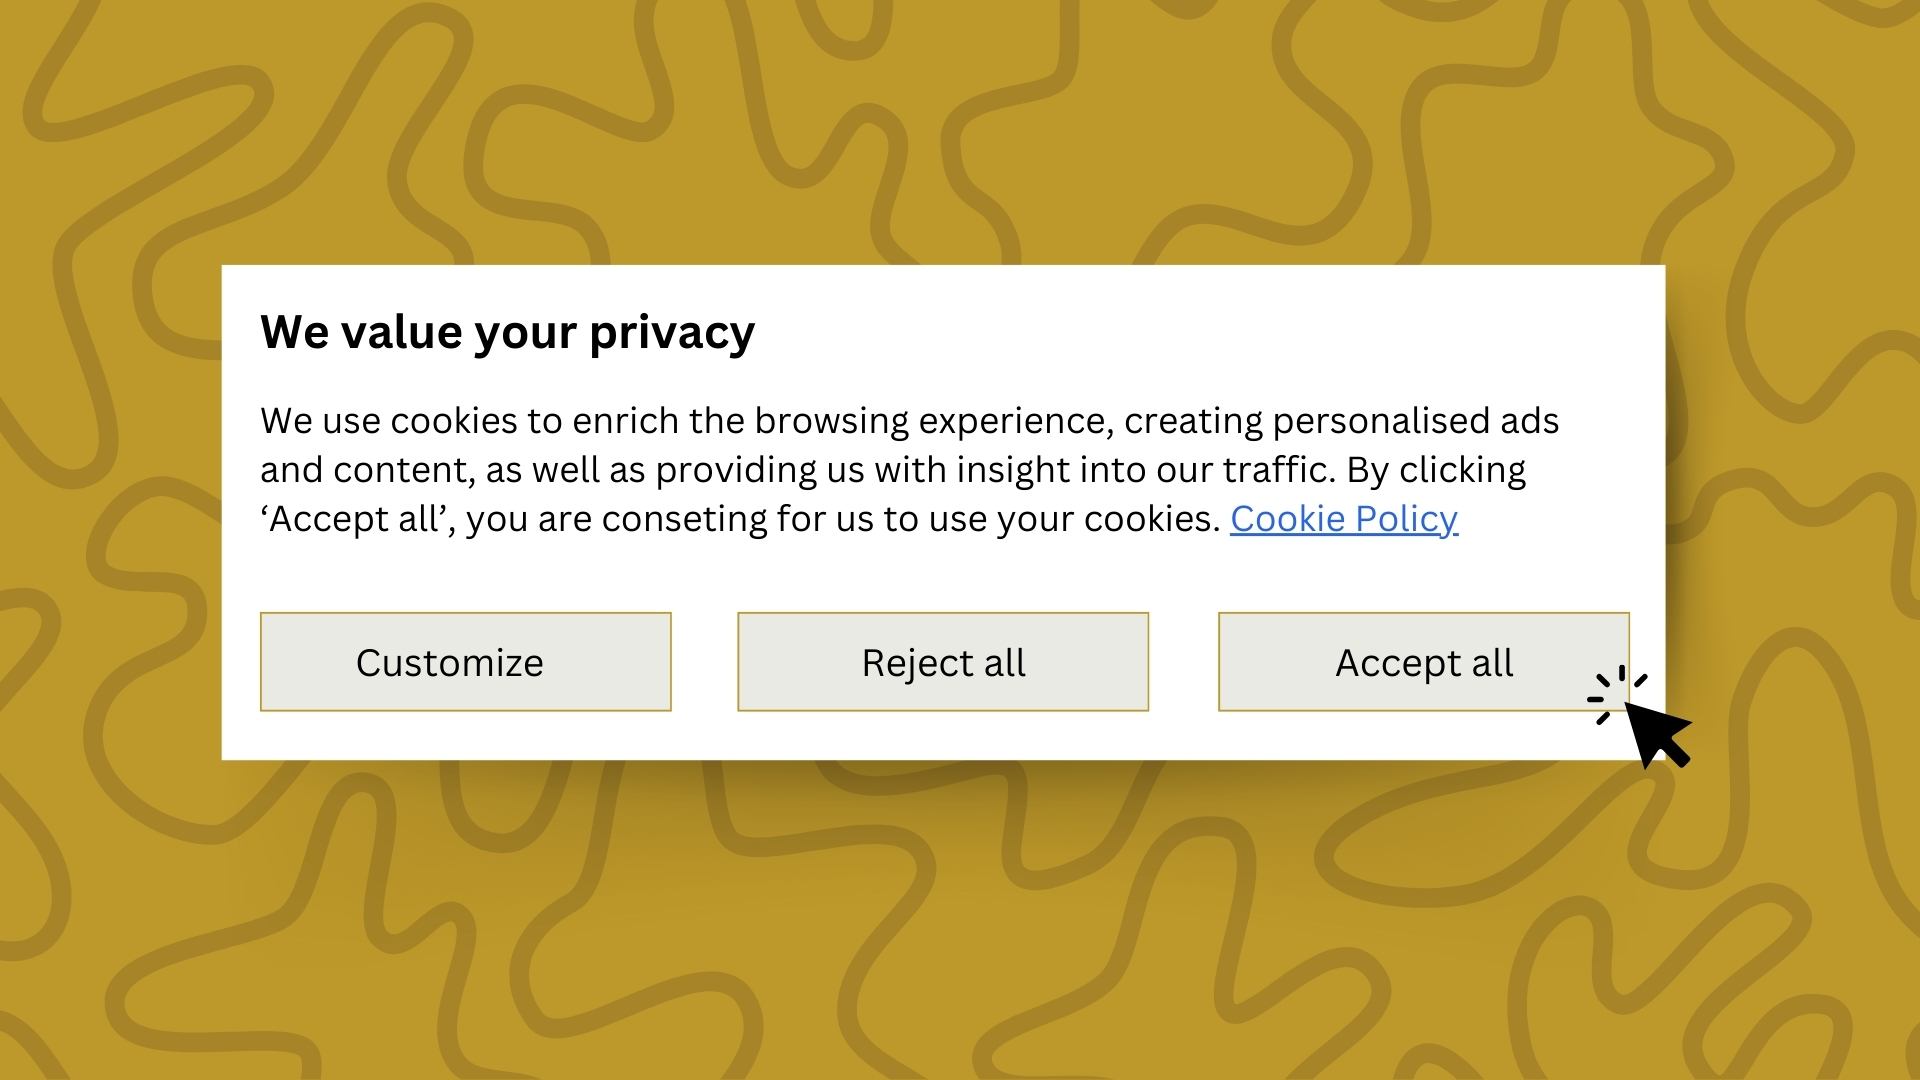This screenshot has height=1080, width=1920.
Task: Click the black mouse cursor arrow icon
Action: tap(1656, 733)
